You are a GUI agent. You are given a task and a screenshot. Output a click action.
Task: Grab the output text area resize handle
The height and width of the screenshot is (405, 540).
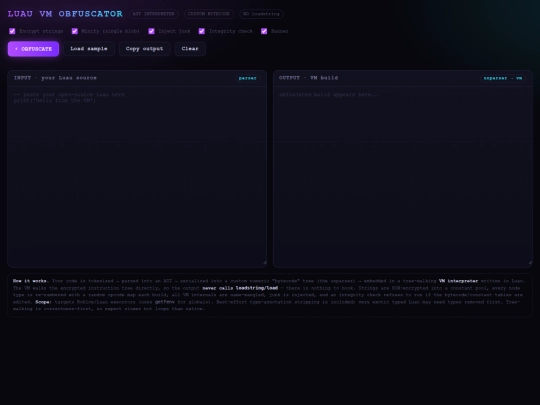(530, 263)
